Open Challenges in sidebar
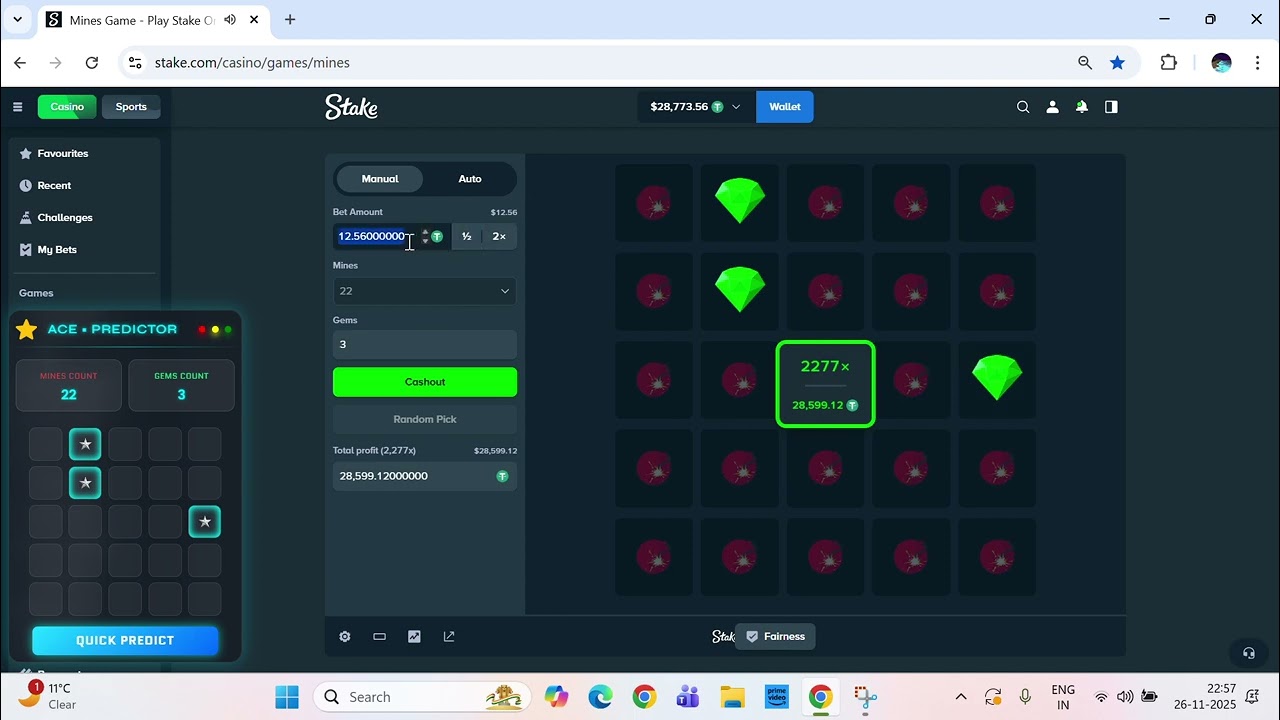Image resolution: width=1280 pixels, height=720 pixels. [65, 218]
